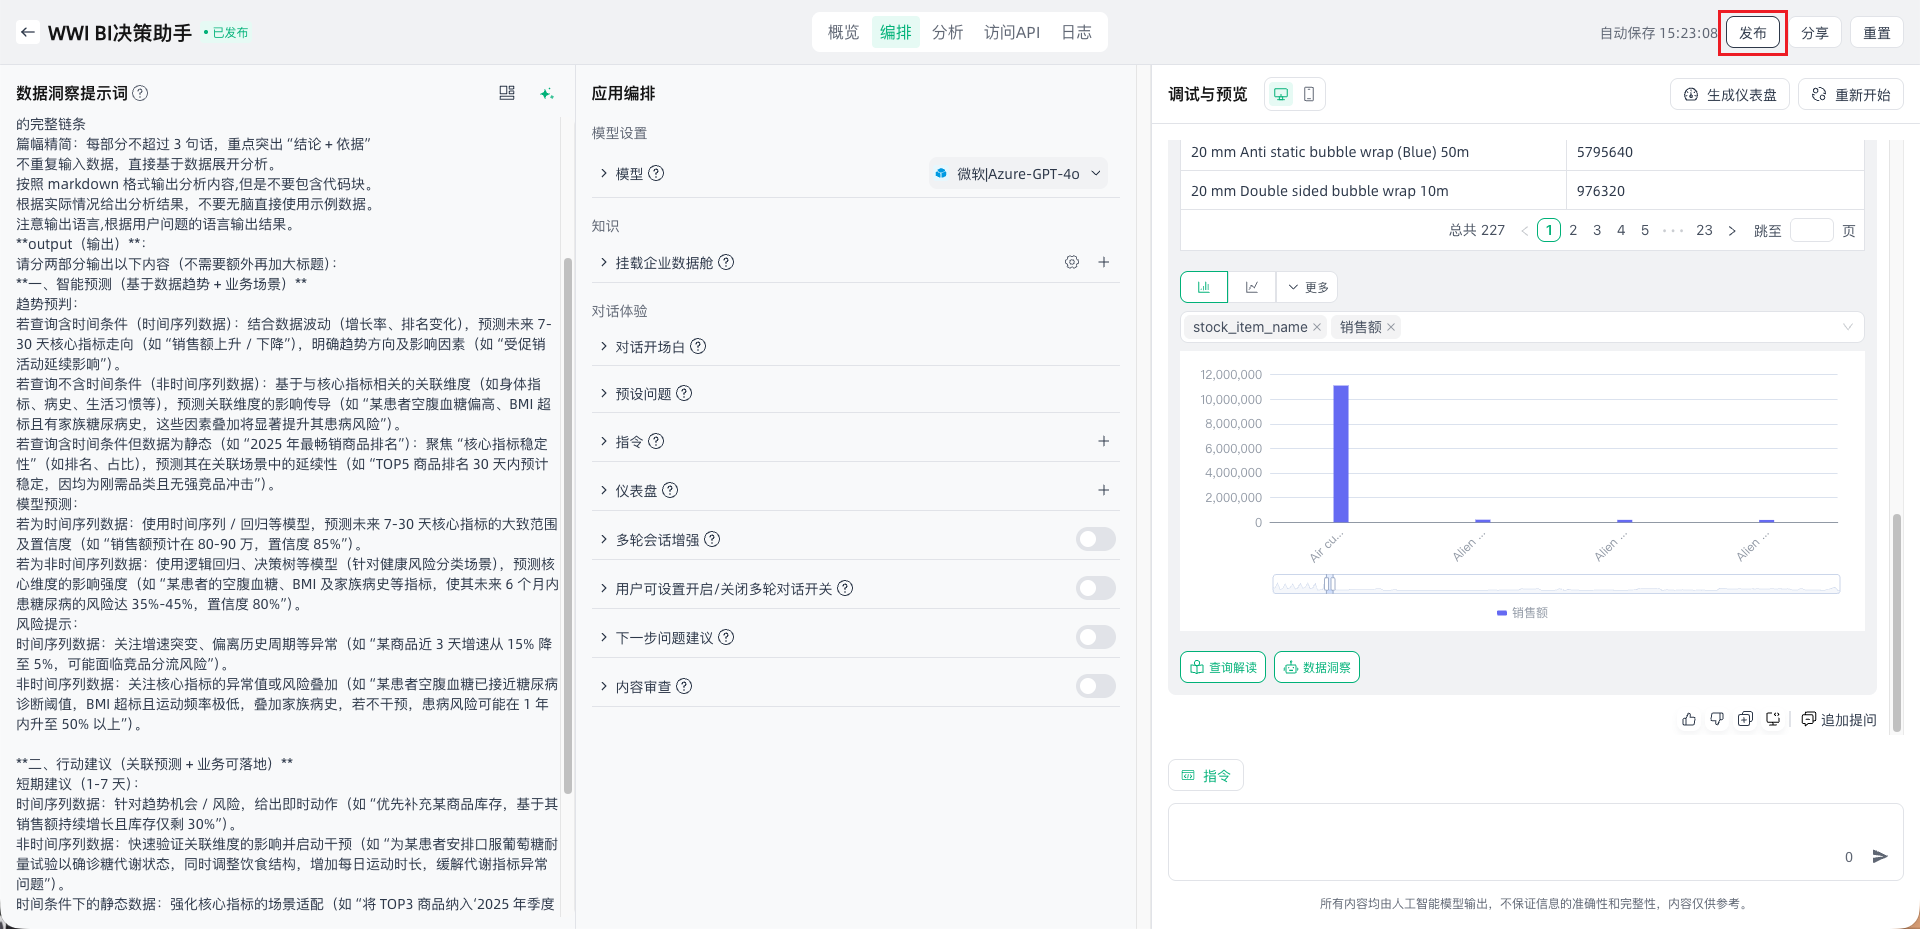Click the AI sparkle icon for prompt generation
Viewport: 1920px width, 929px height.
click(x=546, y=93)
